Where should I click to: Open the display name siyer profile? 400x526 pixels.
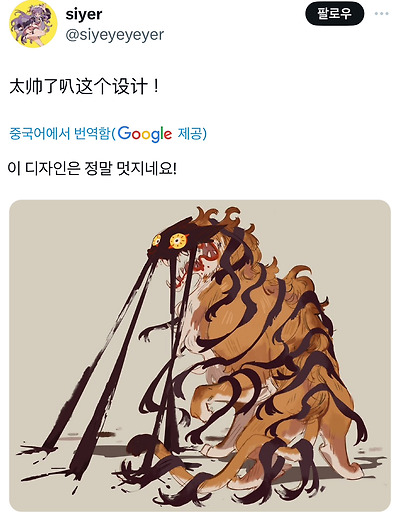coord(84,14)
